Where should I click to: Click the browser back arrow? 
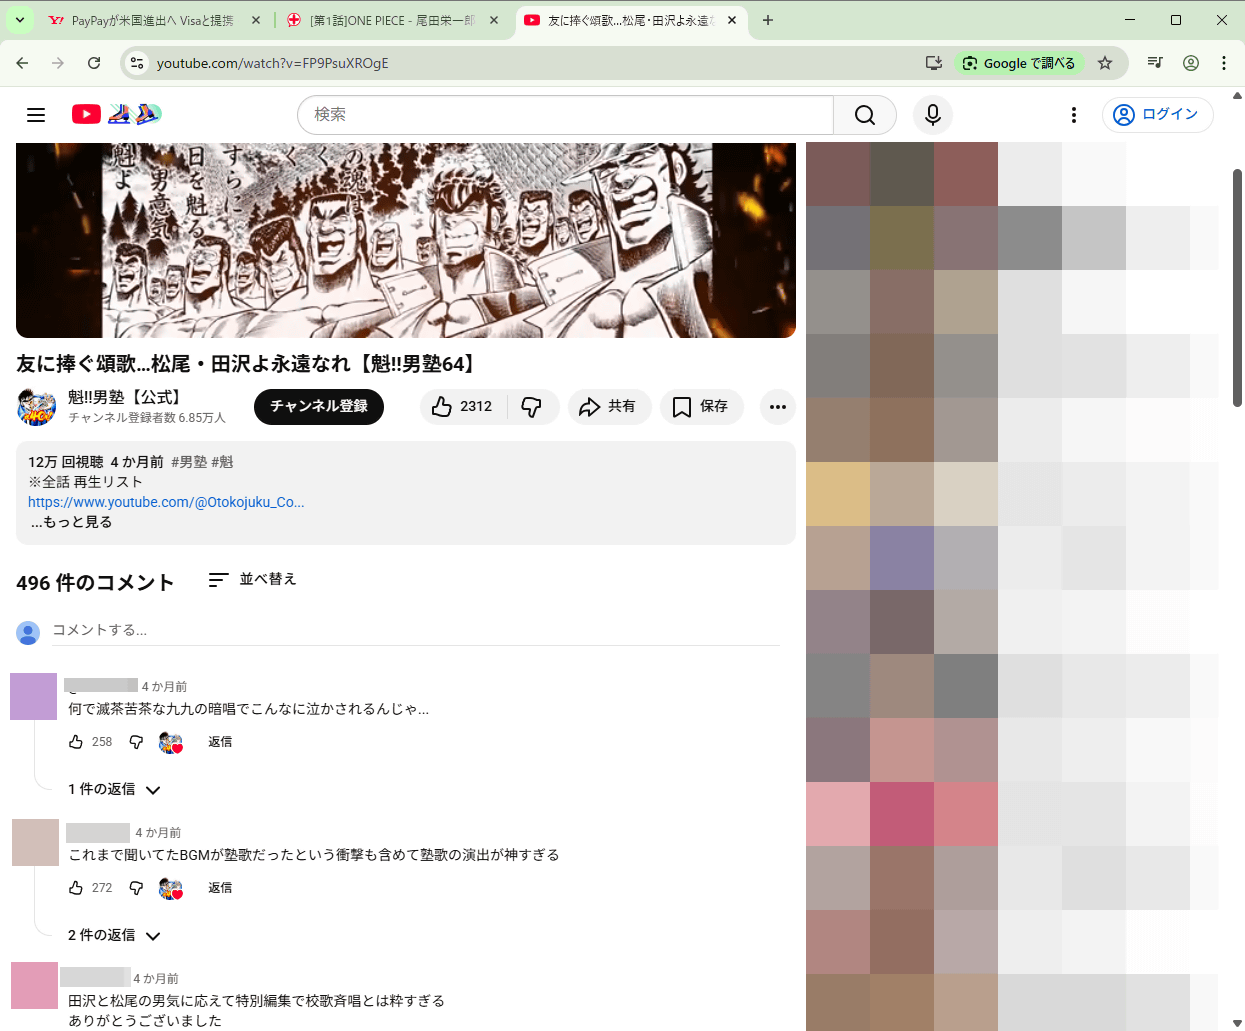22,63
